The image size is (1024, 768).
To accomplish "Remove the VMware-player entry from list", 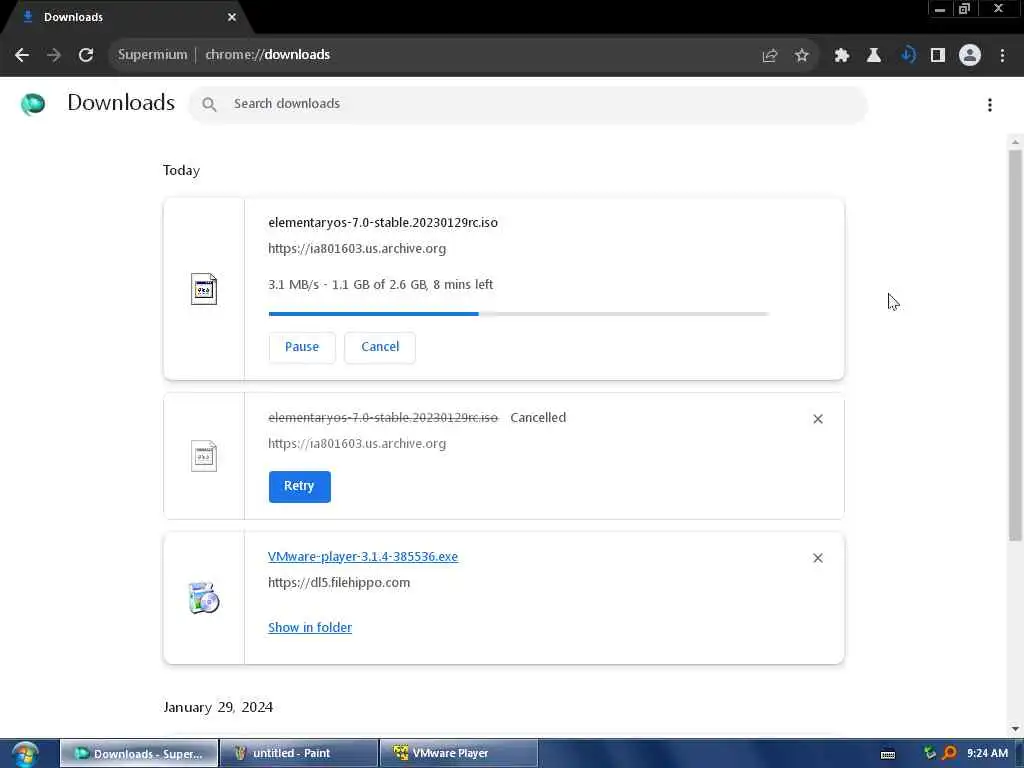I will click(818, 558).
